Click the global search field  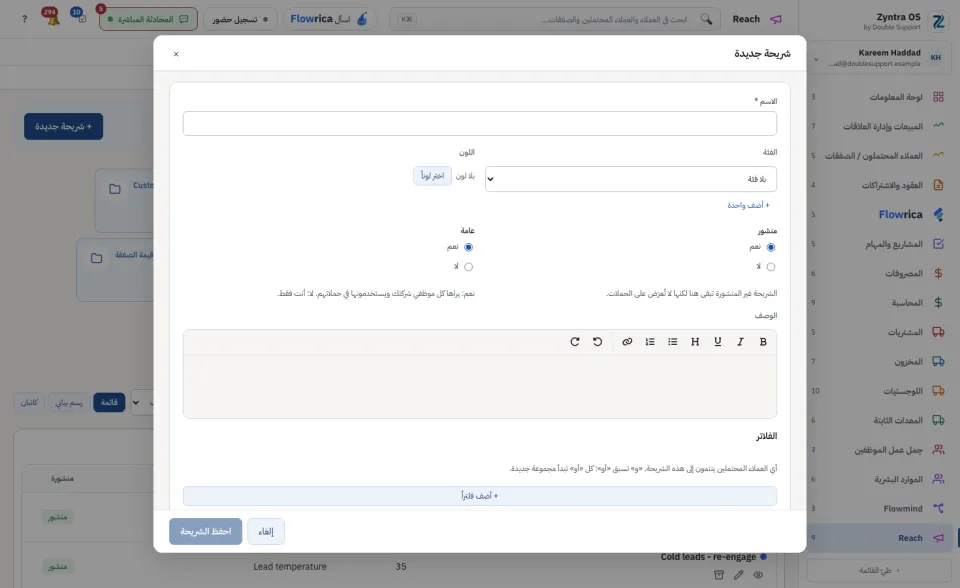point(554,19)
